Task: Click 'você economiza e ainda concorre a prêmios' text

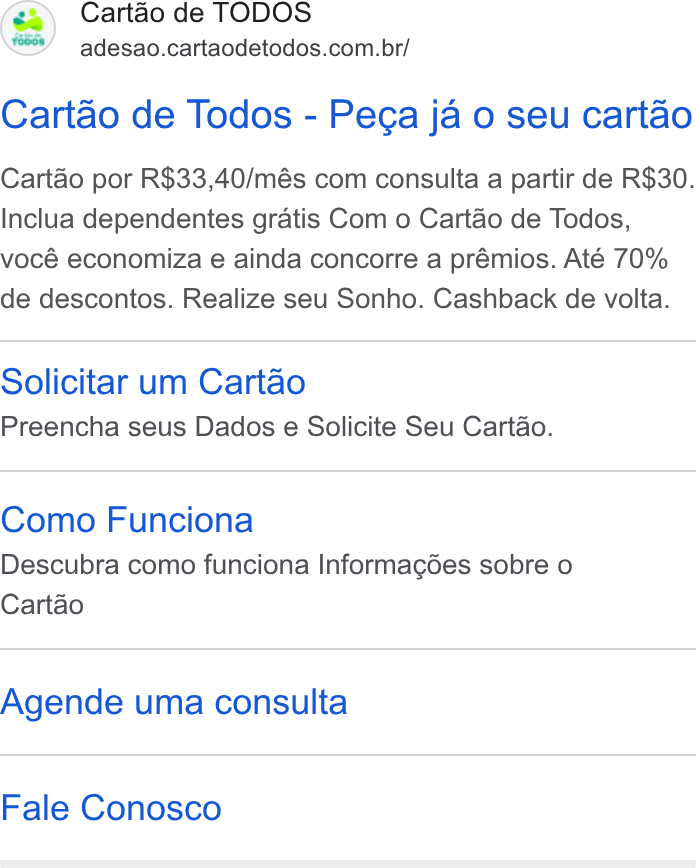Action: 277,259
